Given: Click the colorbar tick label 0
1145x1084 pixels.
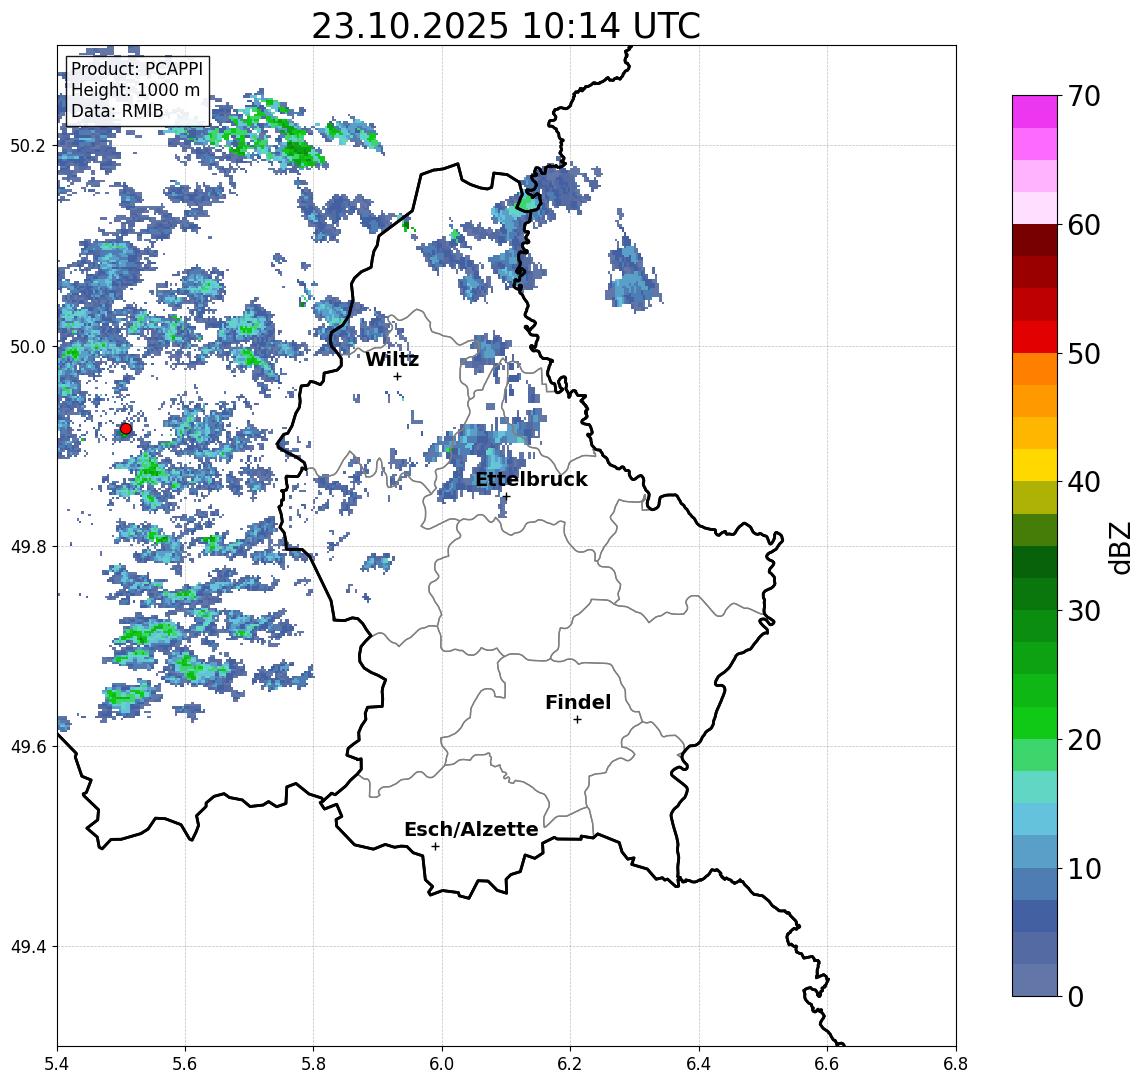Looking at the screenshot, I should click(1076, 997).
